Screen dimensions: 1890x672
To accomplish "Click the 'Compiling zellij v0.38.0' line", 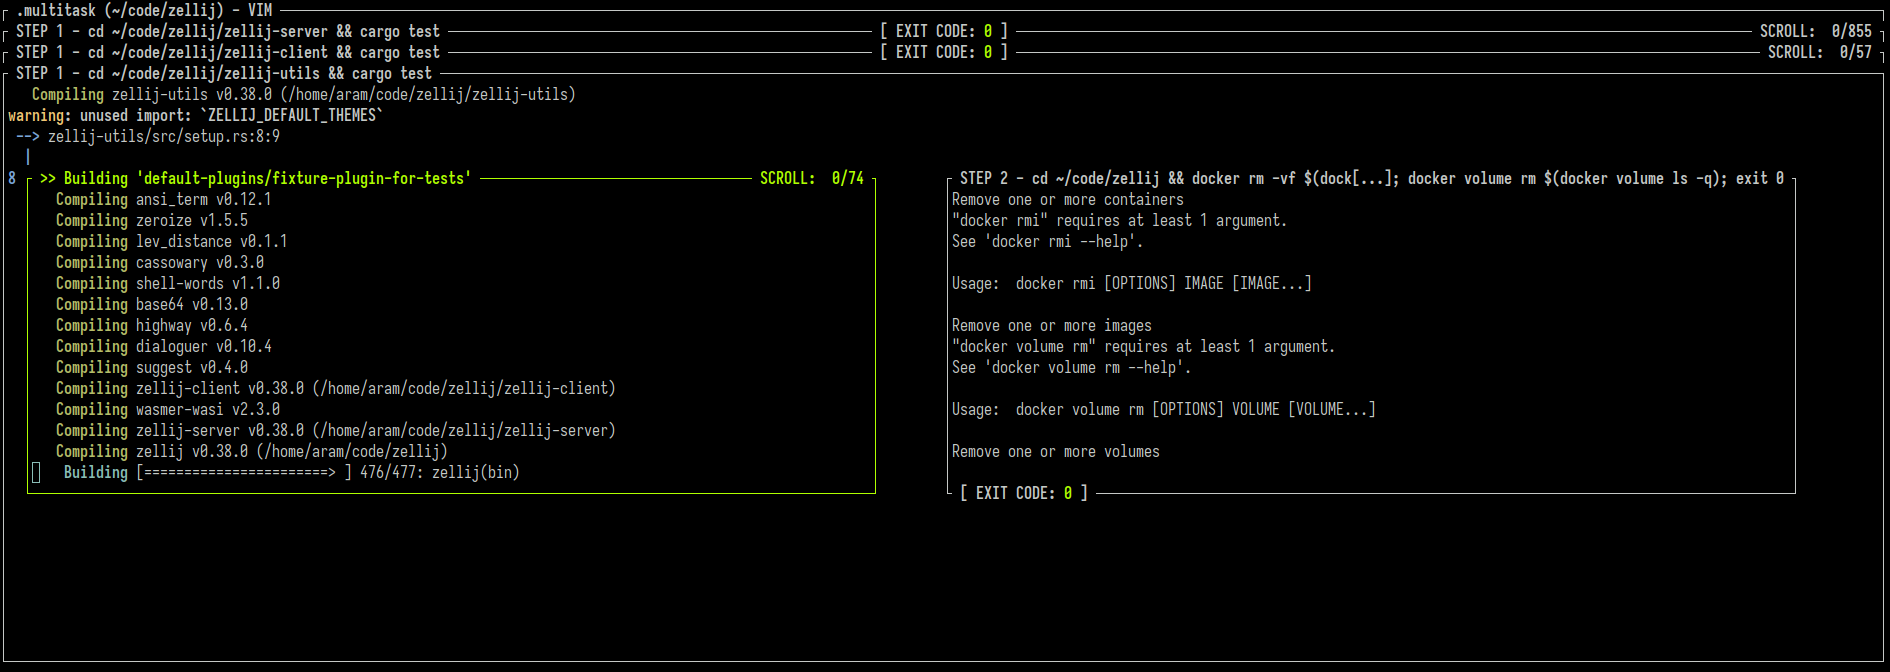I will (252, 451).
